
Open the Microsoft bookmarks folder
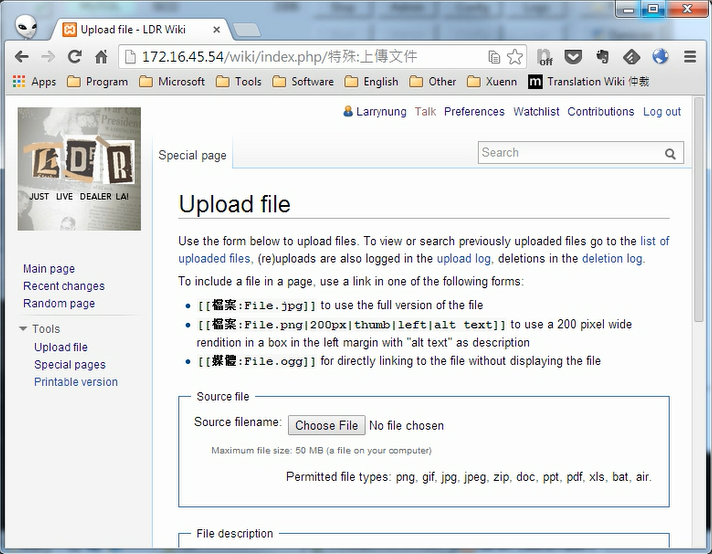pyautogui.click(x=172, y=82)
